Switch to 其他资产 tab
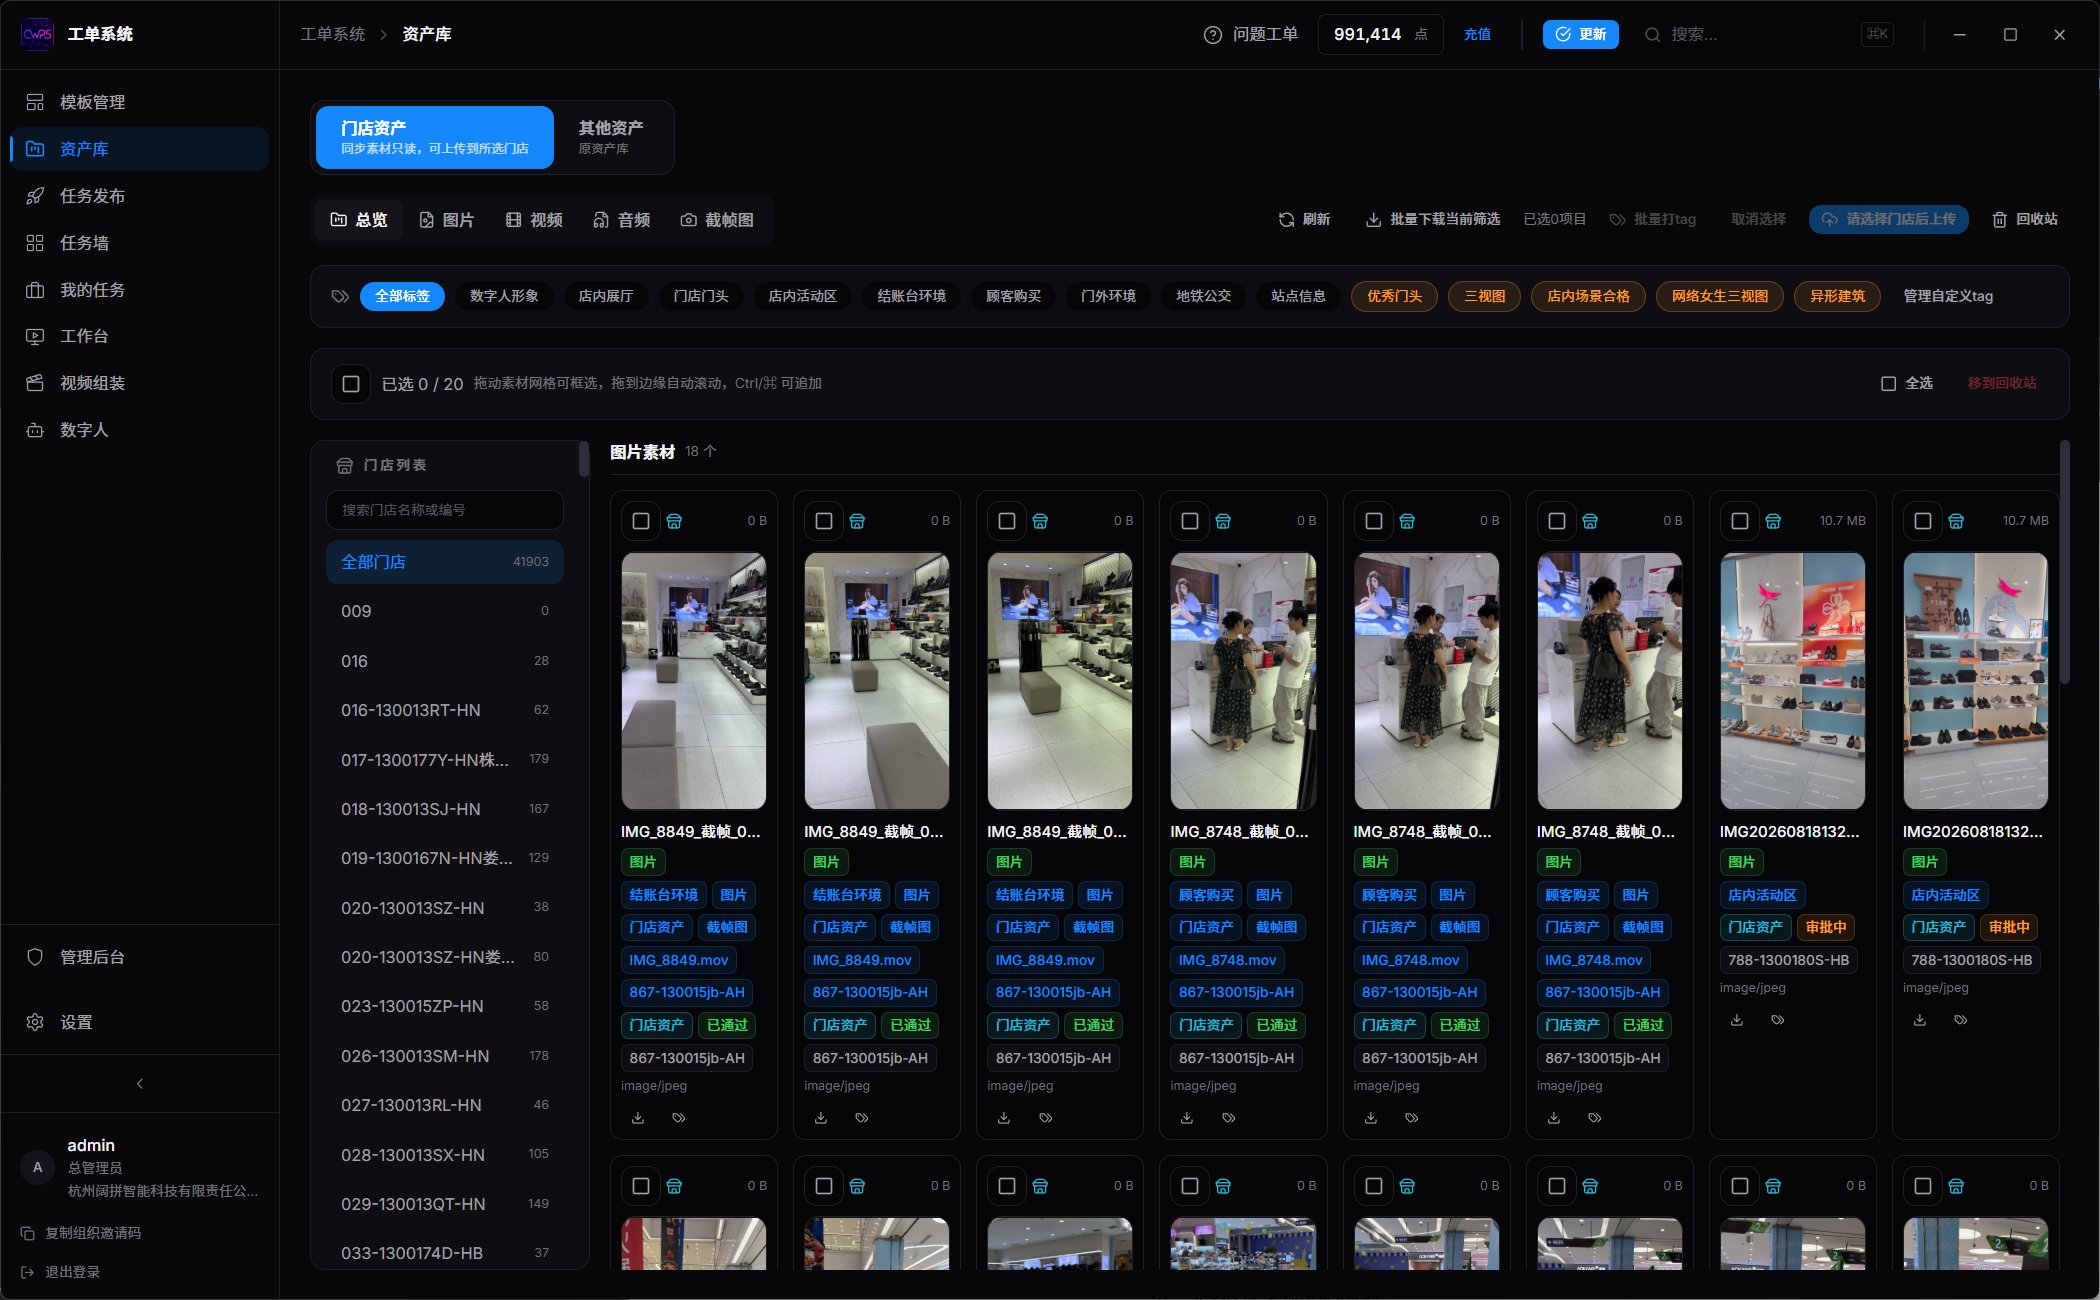 tap(612, 137)
